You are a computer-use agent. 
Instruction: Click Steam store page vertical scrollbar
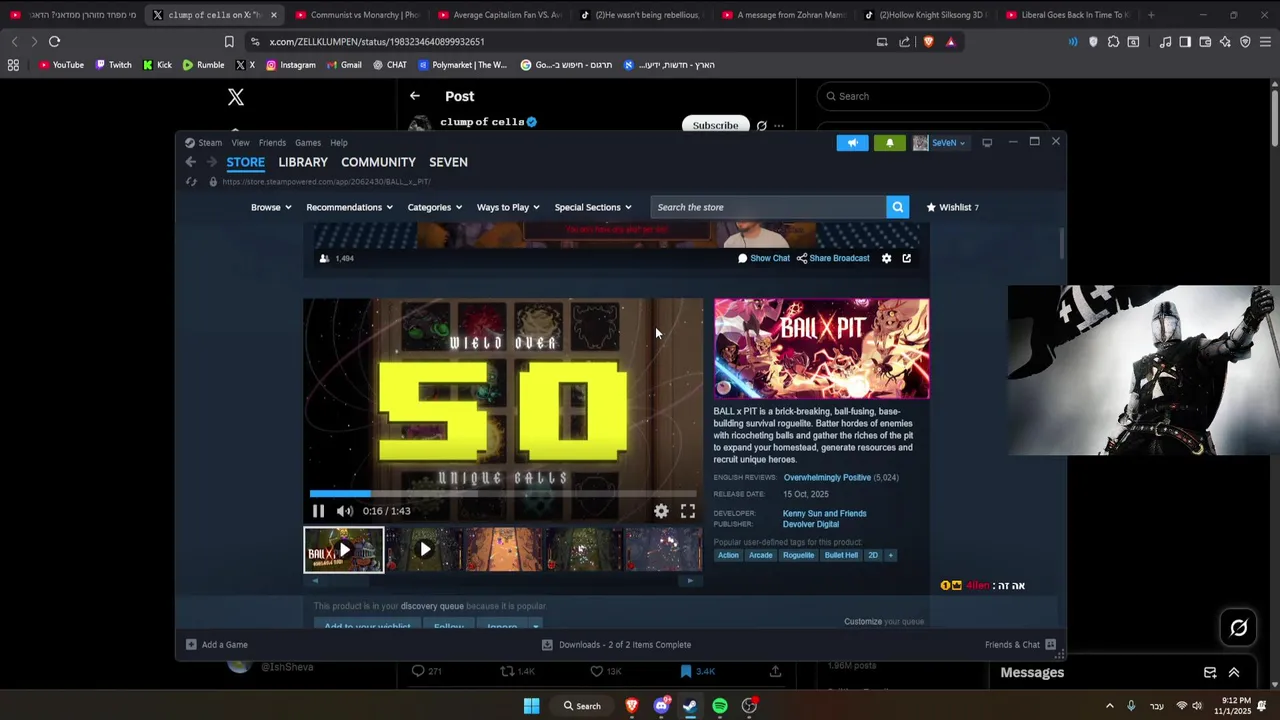(x=1061, y=243)
